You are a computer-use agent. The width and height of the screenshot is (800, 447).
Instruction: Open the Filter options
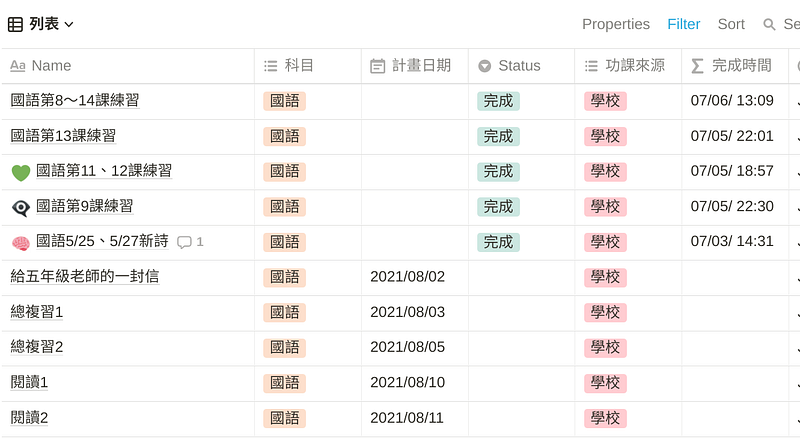[x=684, y=24]
